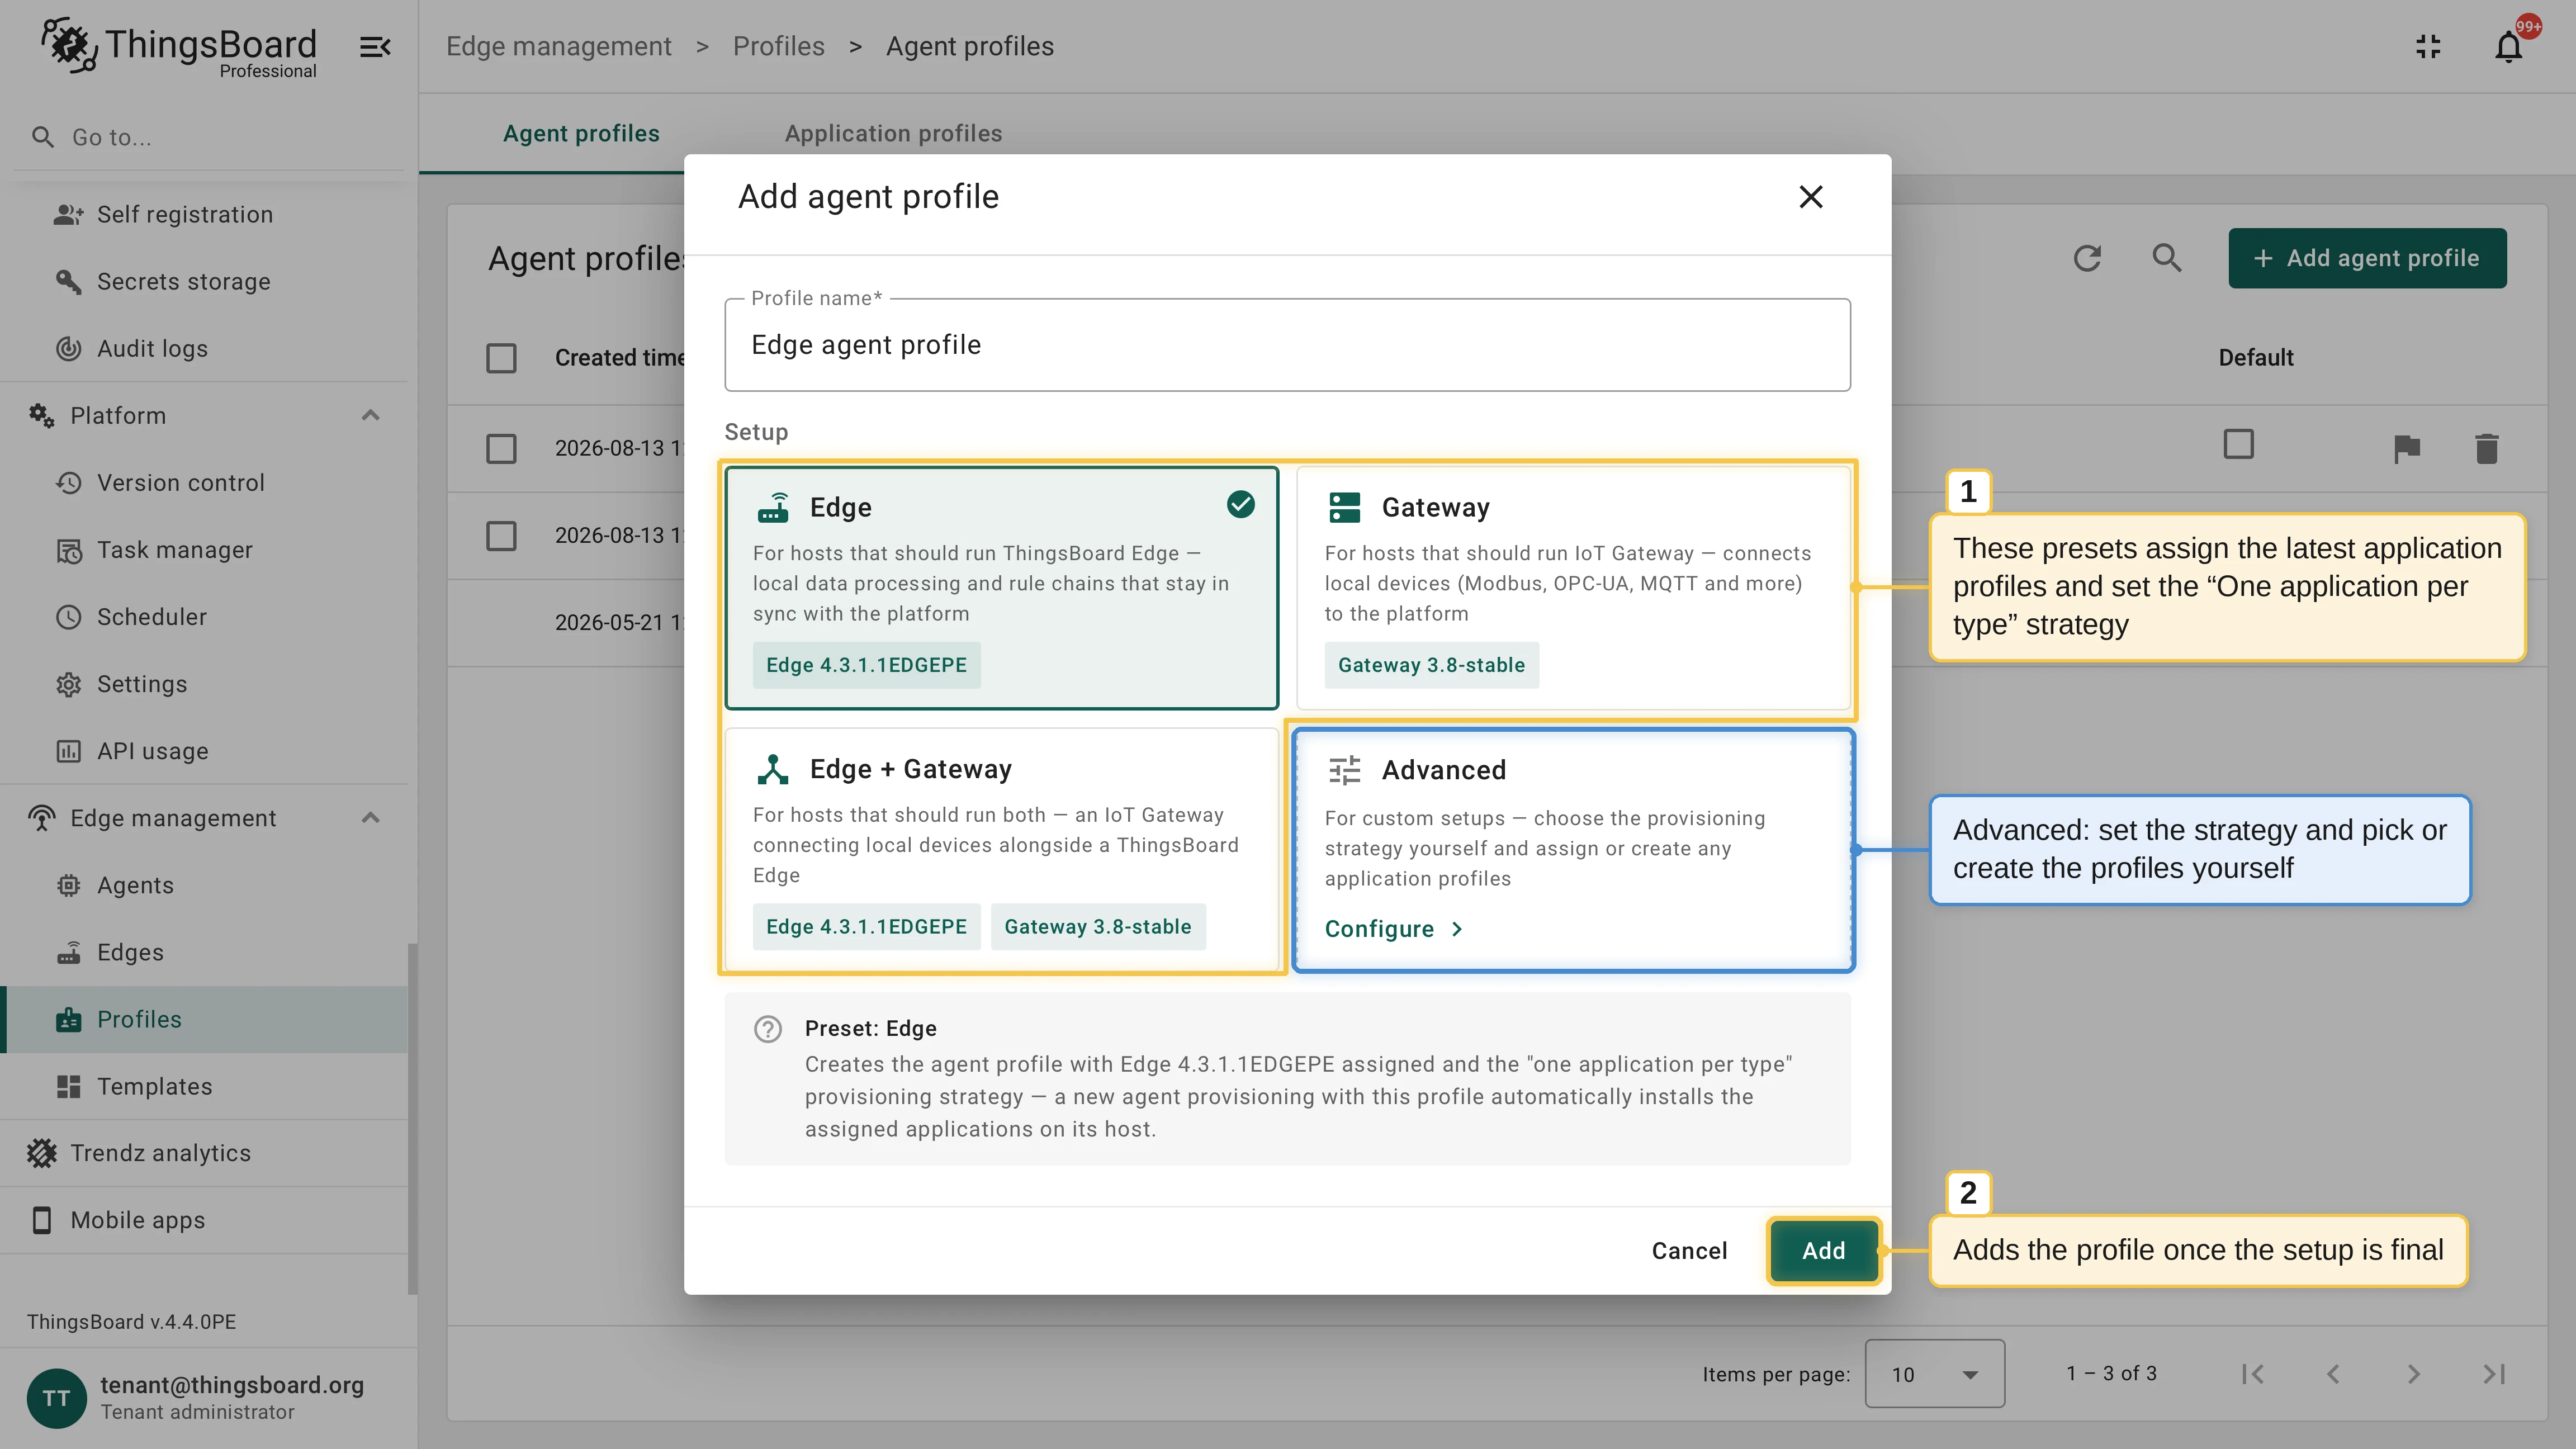Close the Add agent profile dialog
2576x1449 pixels.
pos(1811,197)
